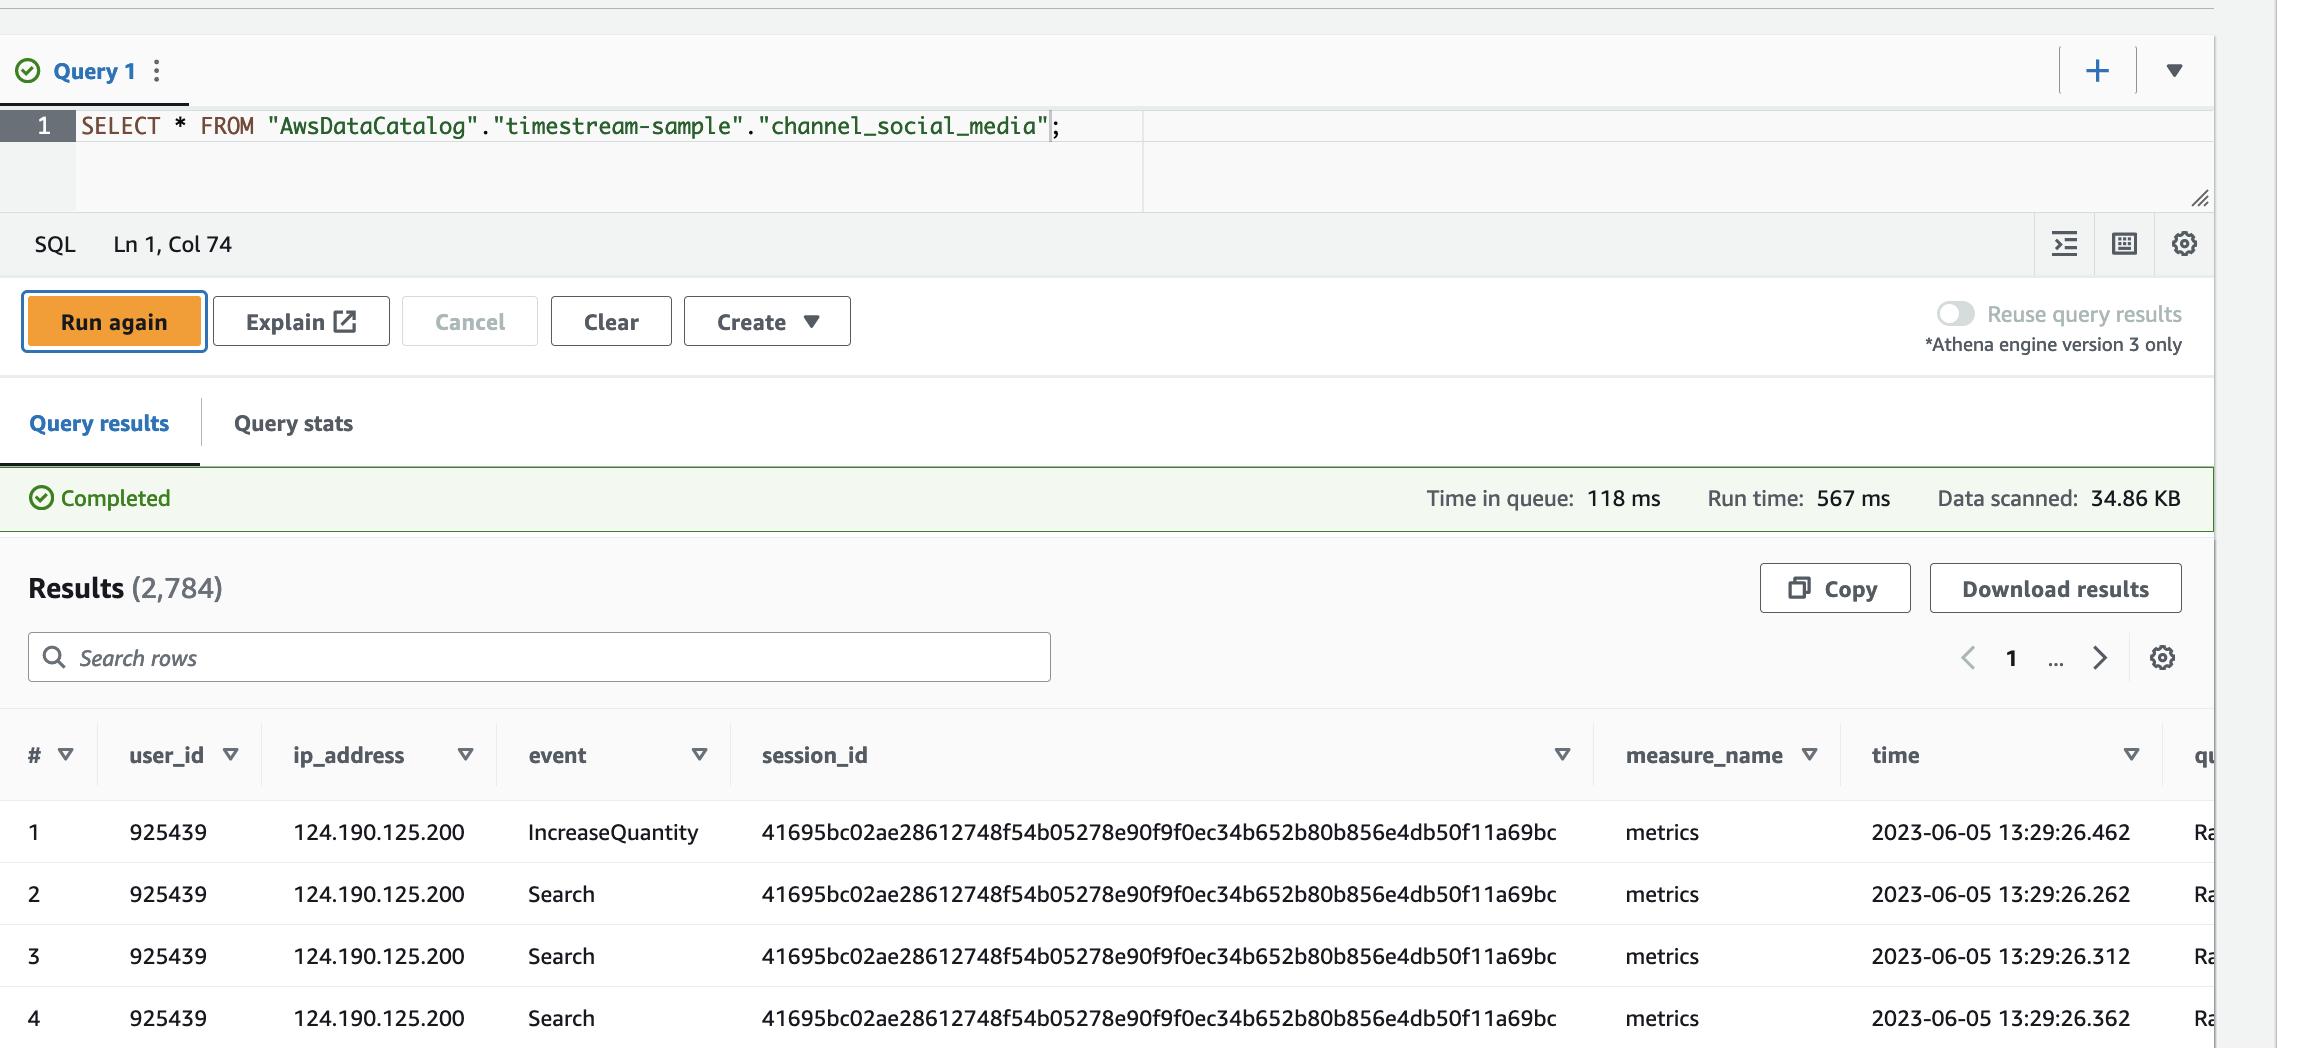Go to next results page
Image resolution: width=2310 pixels, height=1048 pixels.
point(2099,658)
